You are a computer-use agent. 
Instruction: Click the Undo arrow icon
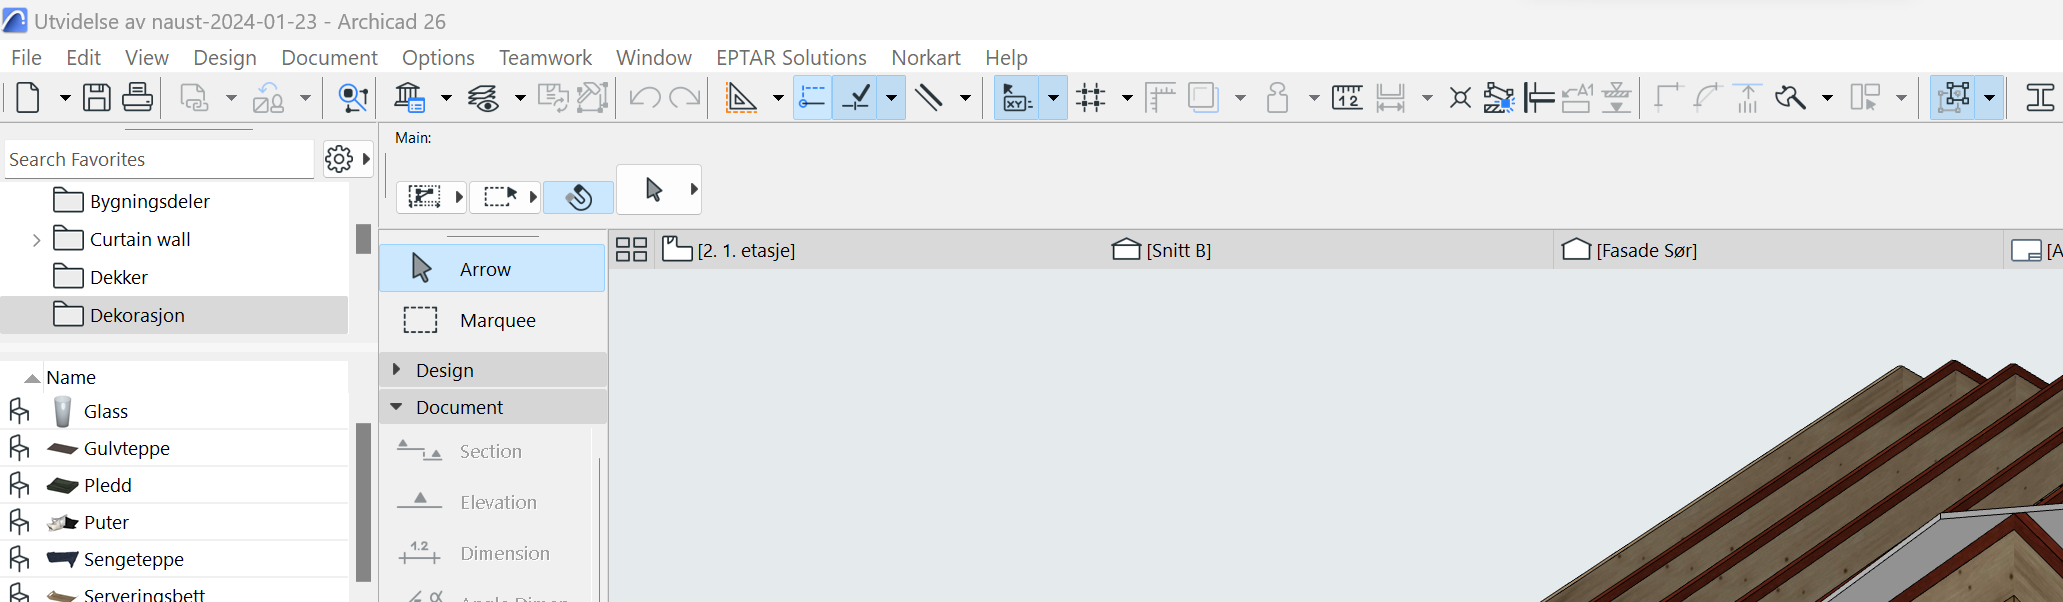point(644,98)
